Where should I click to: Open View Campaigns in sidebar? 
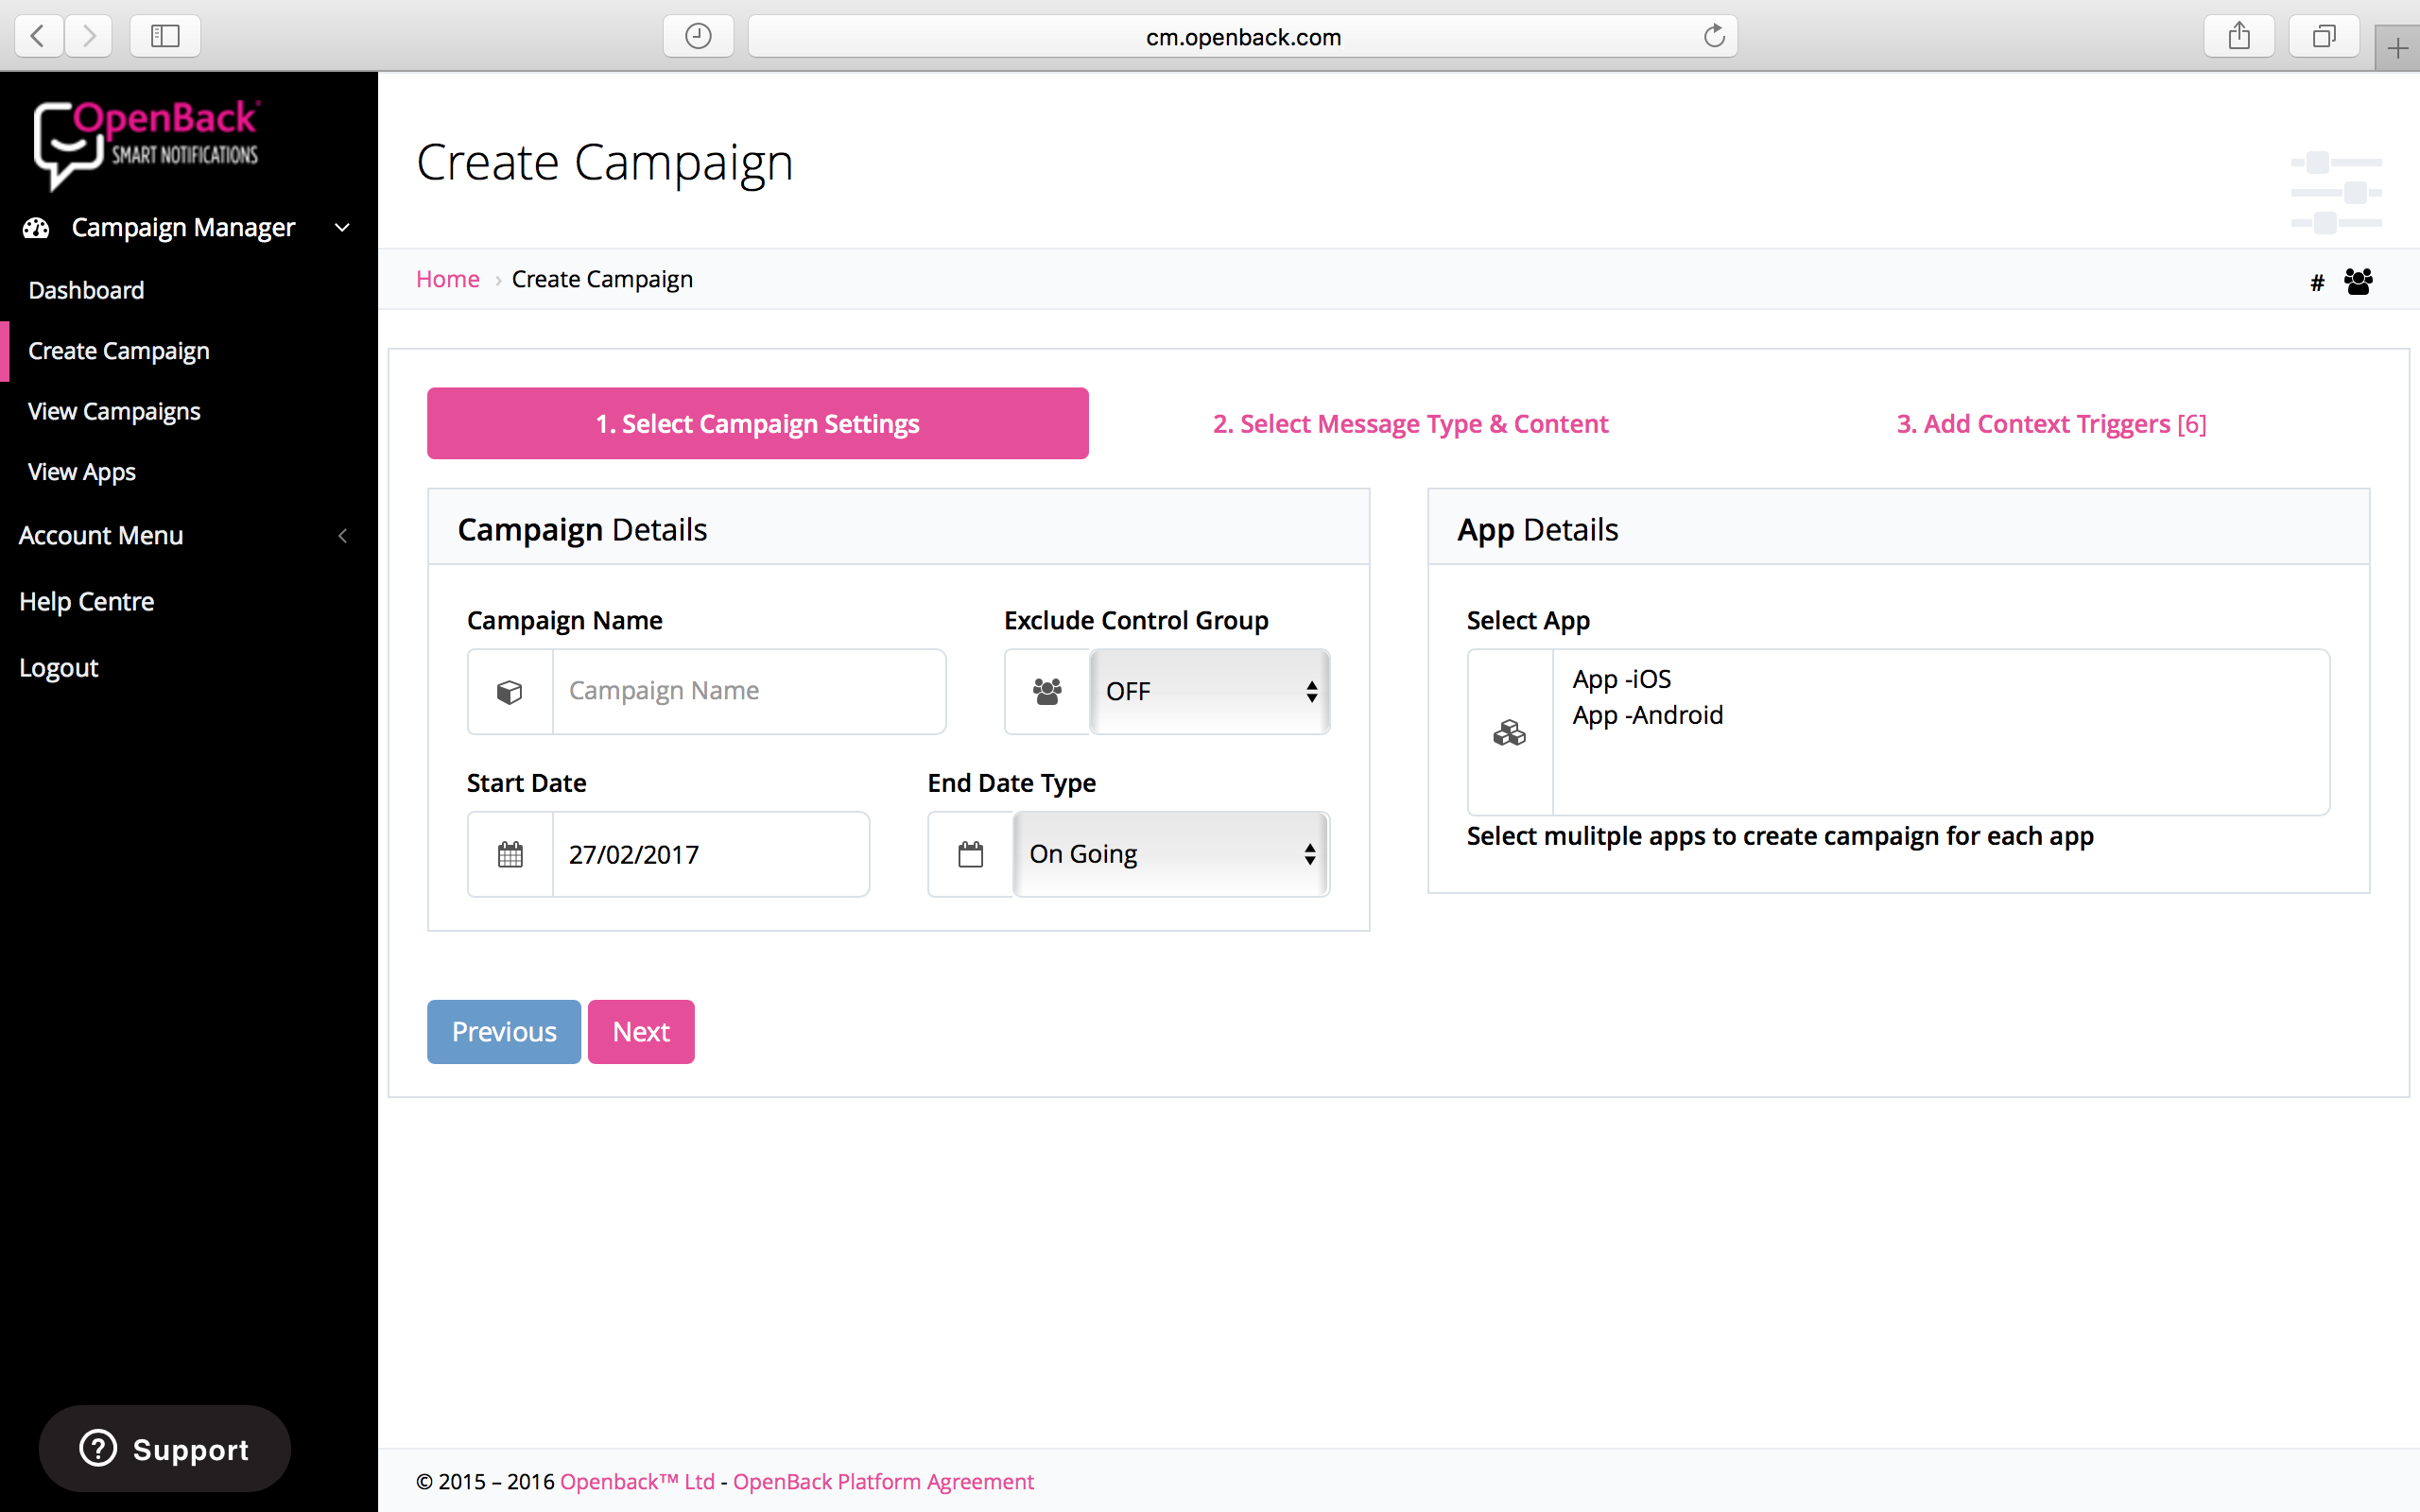(x=114, y=411)
